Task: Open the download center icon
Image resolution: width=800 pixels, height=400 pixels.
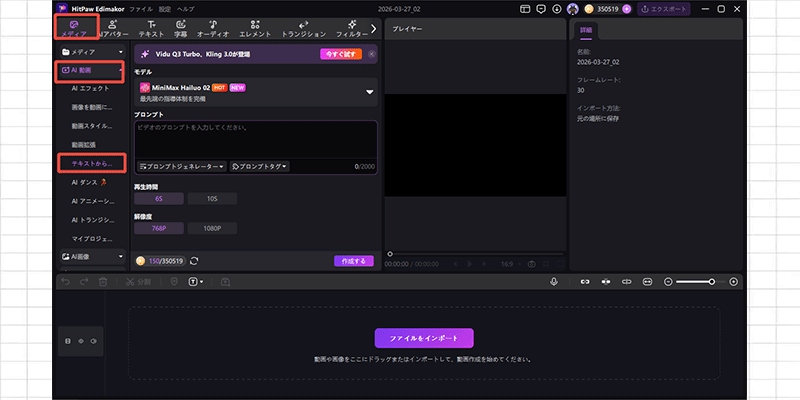Action: click(557, 9)
